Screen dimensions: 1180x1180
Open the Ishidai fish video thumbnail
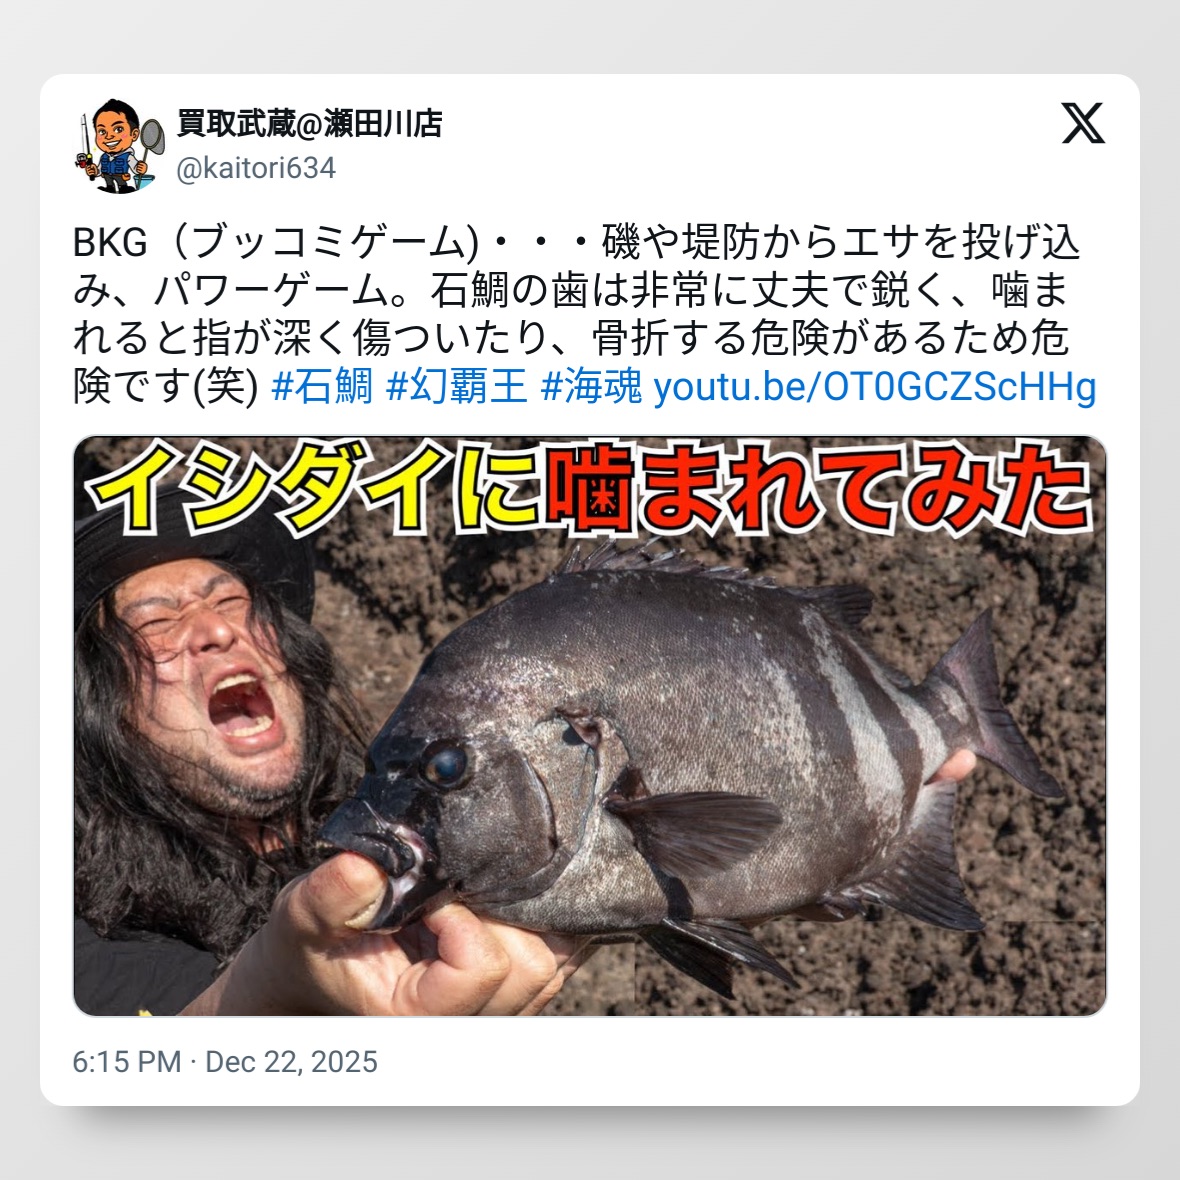point(590,725)
